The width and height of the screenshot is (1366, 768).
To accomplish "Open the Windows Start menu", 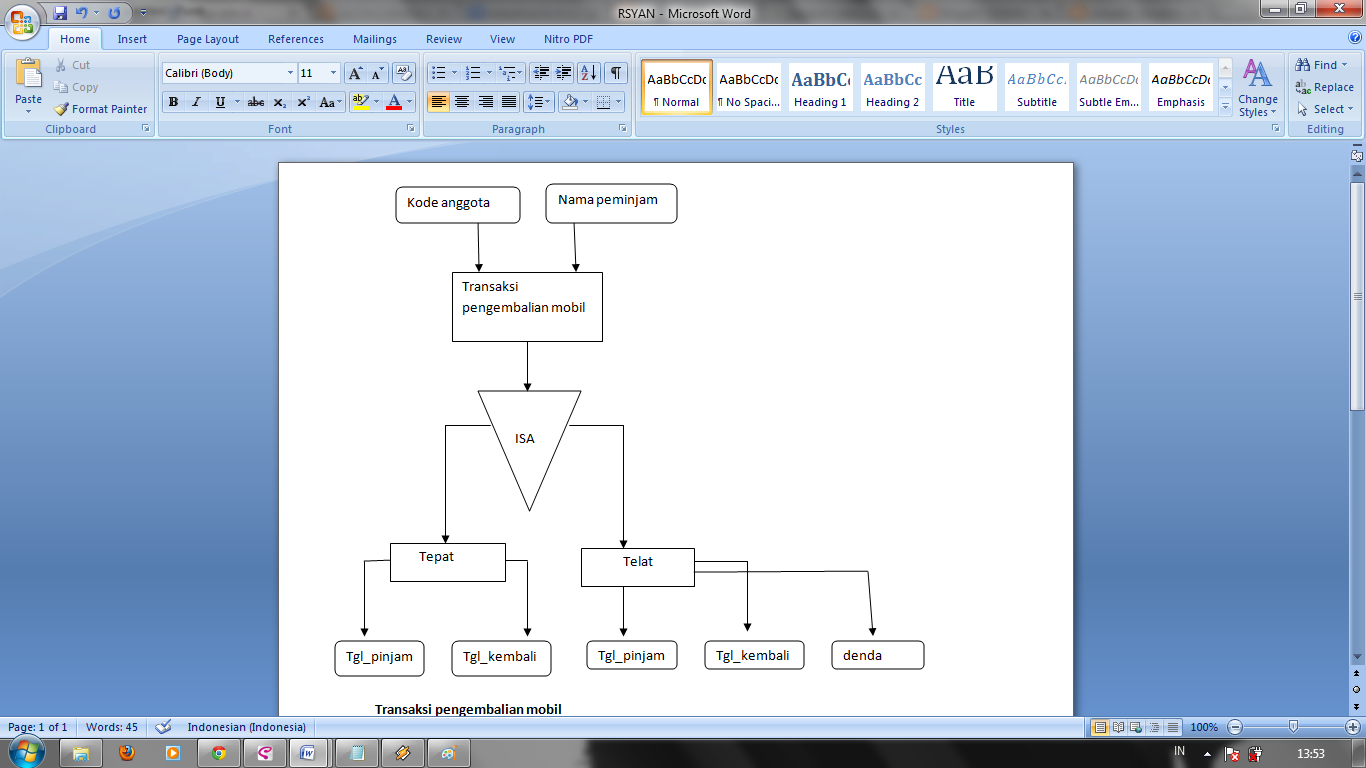I will coord(26,752).
